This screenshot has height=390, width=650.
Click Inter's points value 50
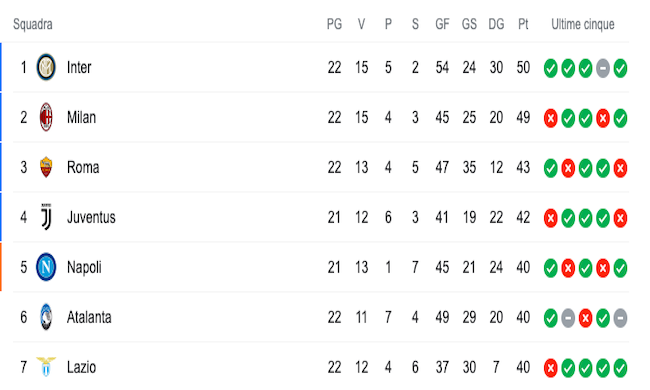(x=523, y=68)
